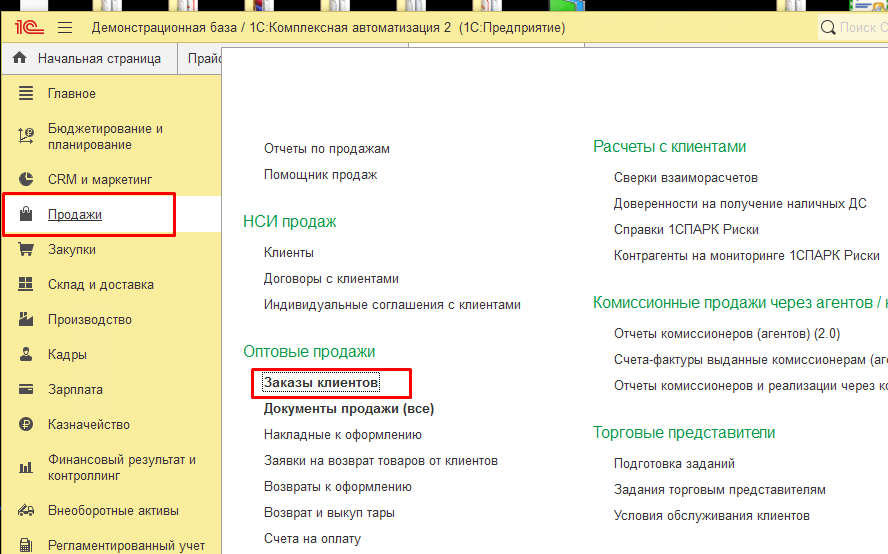Open the Закупки section
888x554 pixels.
point(71,250)
